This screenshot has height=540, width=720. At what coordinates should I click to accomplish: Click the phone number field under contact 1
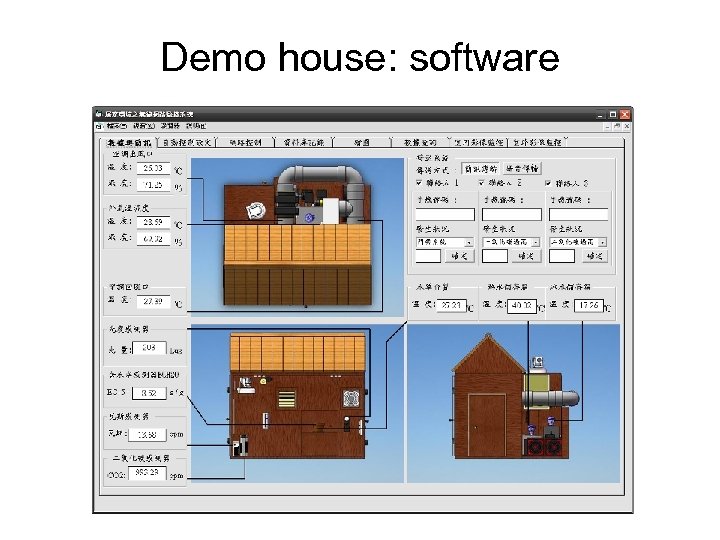(445, 214)
